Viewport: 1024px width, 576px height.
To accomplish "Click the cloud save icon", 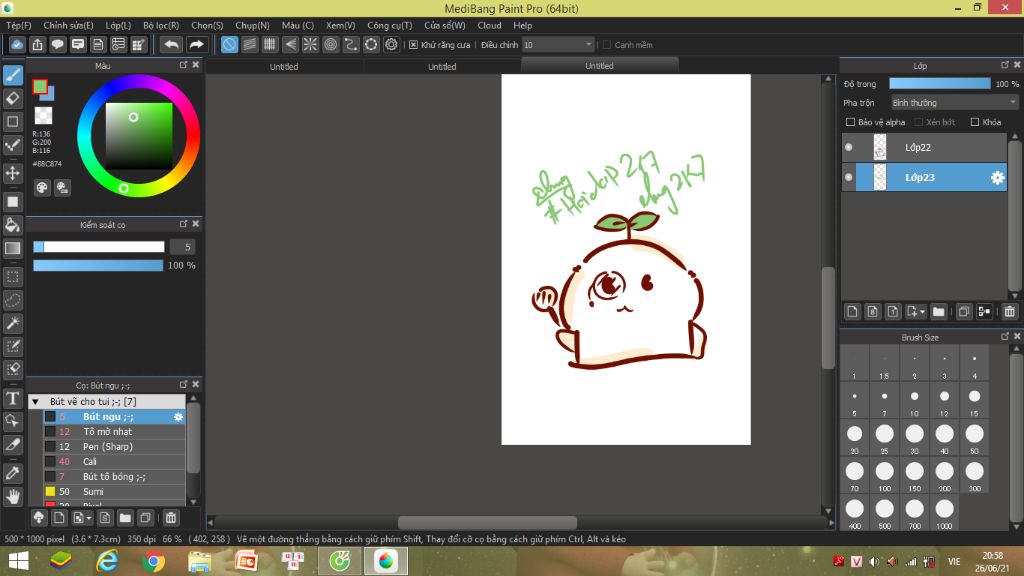I will [x=17, y=44].
